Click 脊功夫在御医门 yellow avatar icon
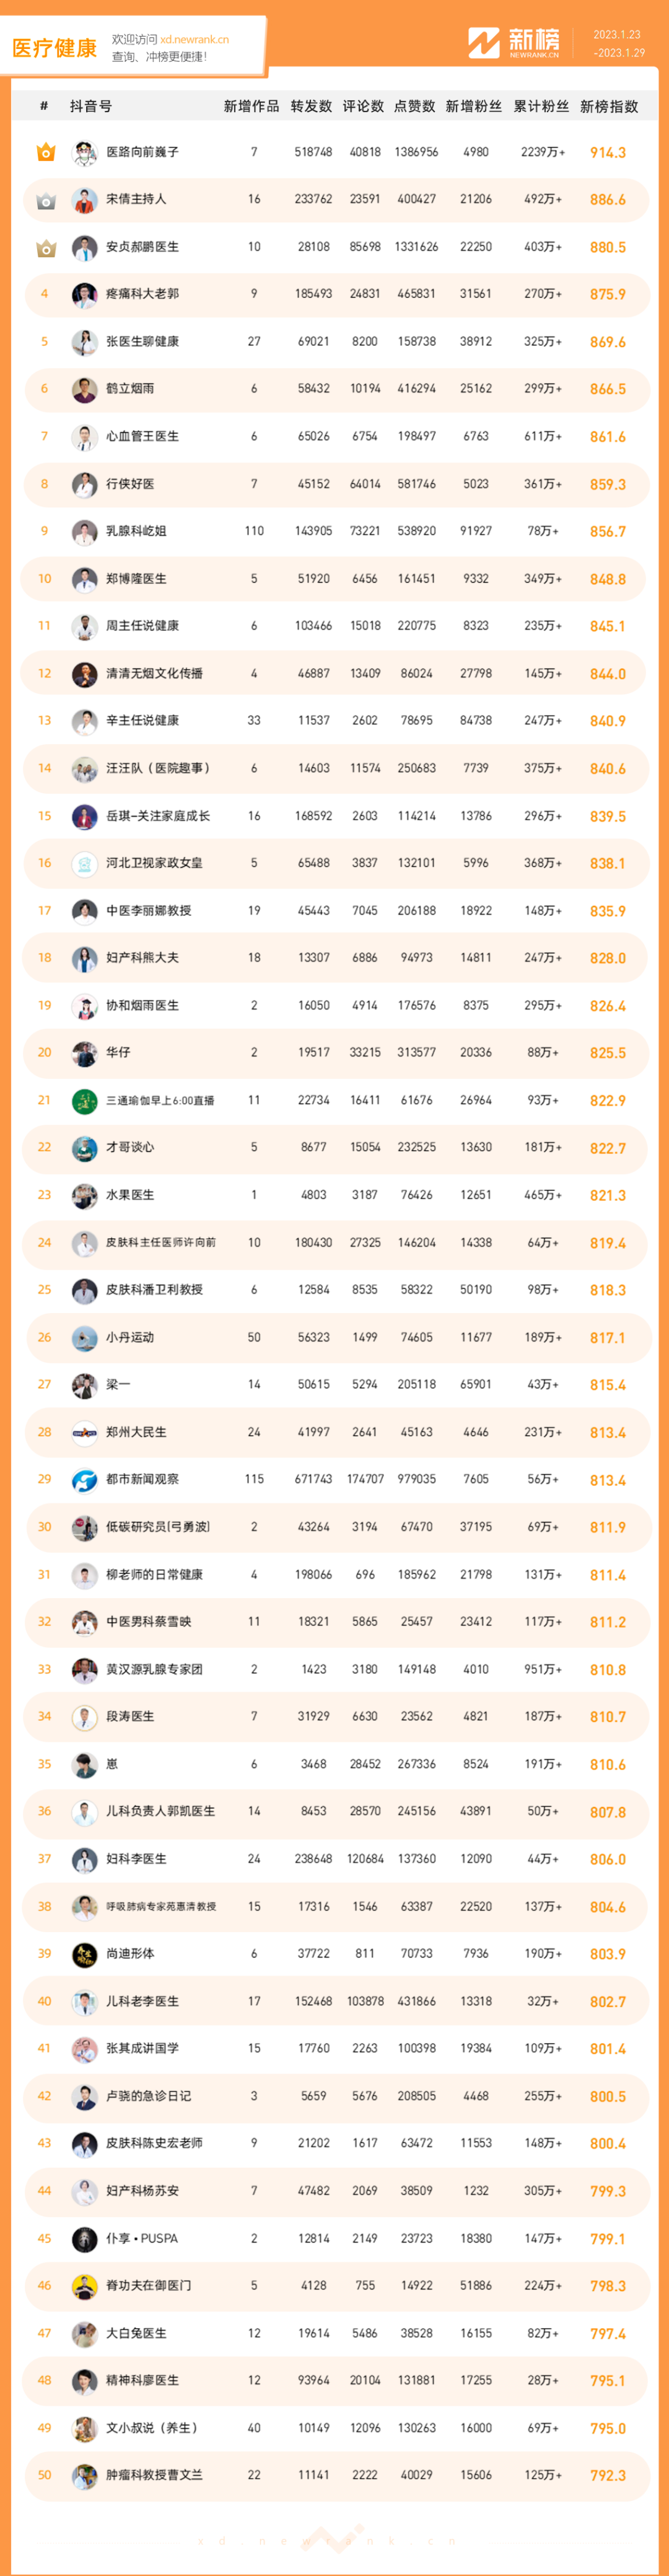The image size is (669, 2576). (85, 2285)
